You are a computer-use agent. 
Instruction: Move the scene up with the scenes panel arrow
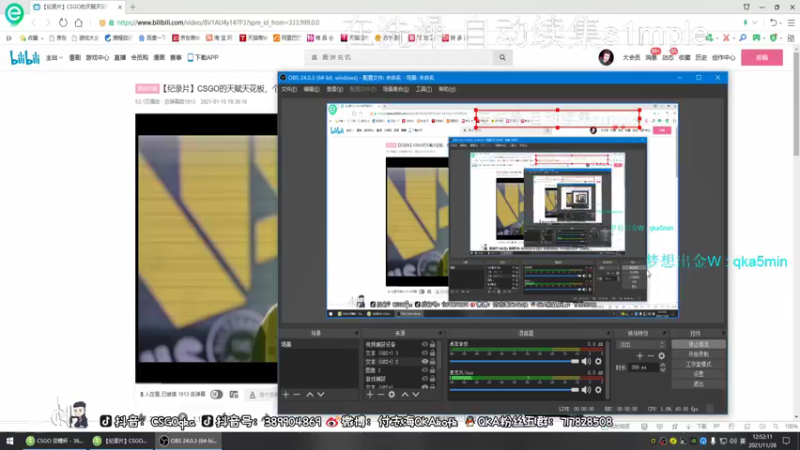[x=310, y=394]
